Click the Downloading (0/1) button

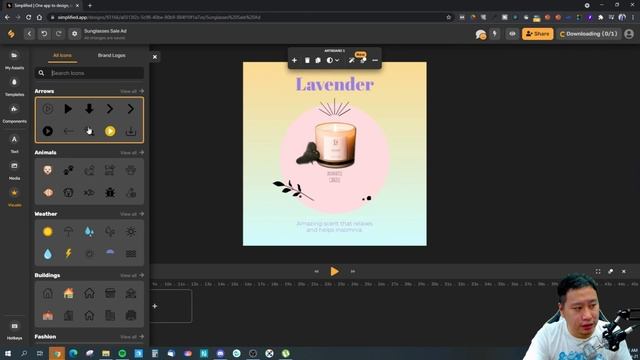[x=589, y=34]
